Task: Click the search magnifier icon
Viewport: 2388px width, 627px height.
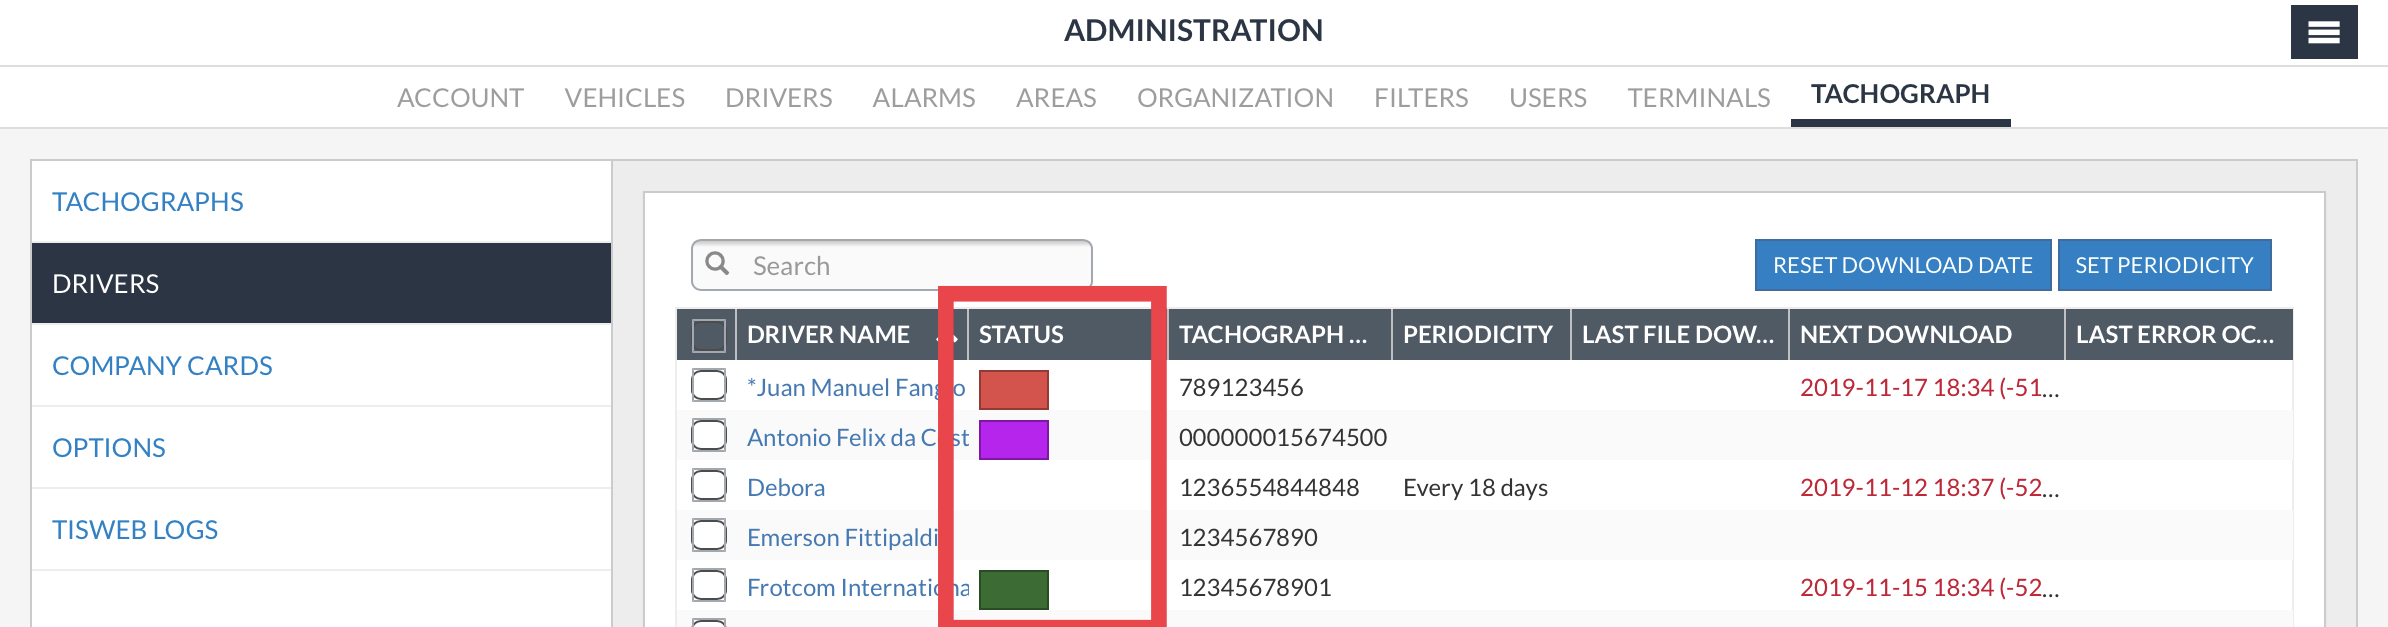Action: 717,264
